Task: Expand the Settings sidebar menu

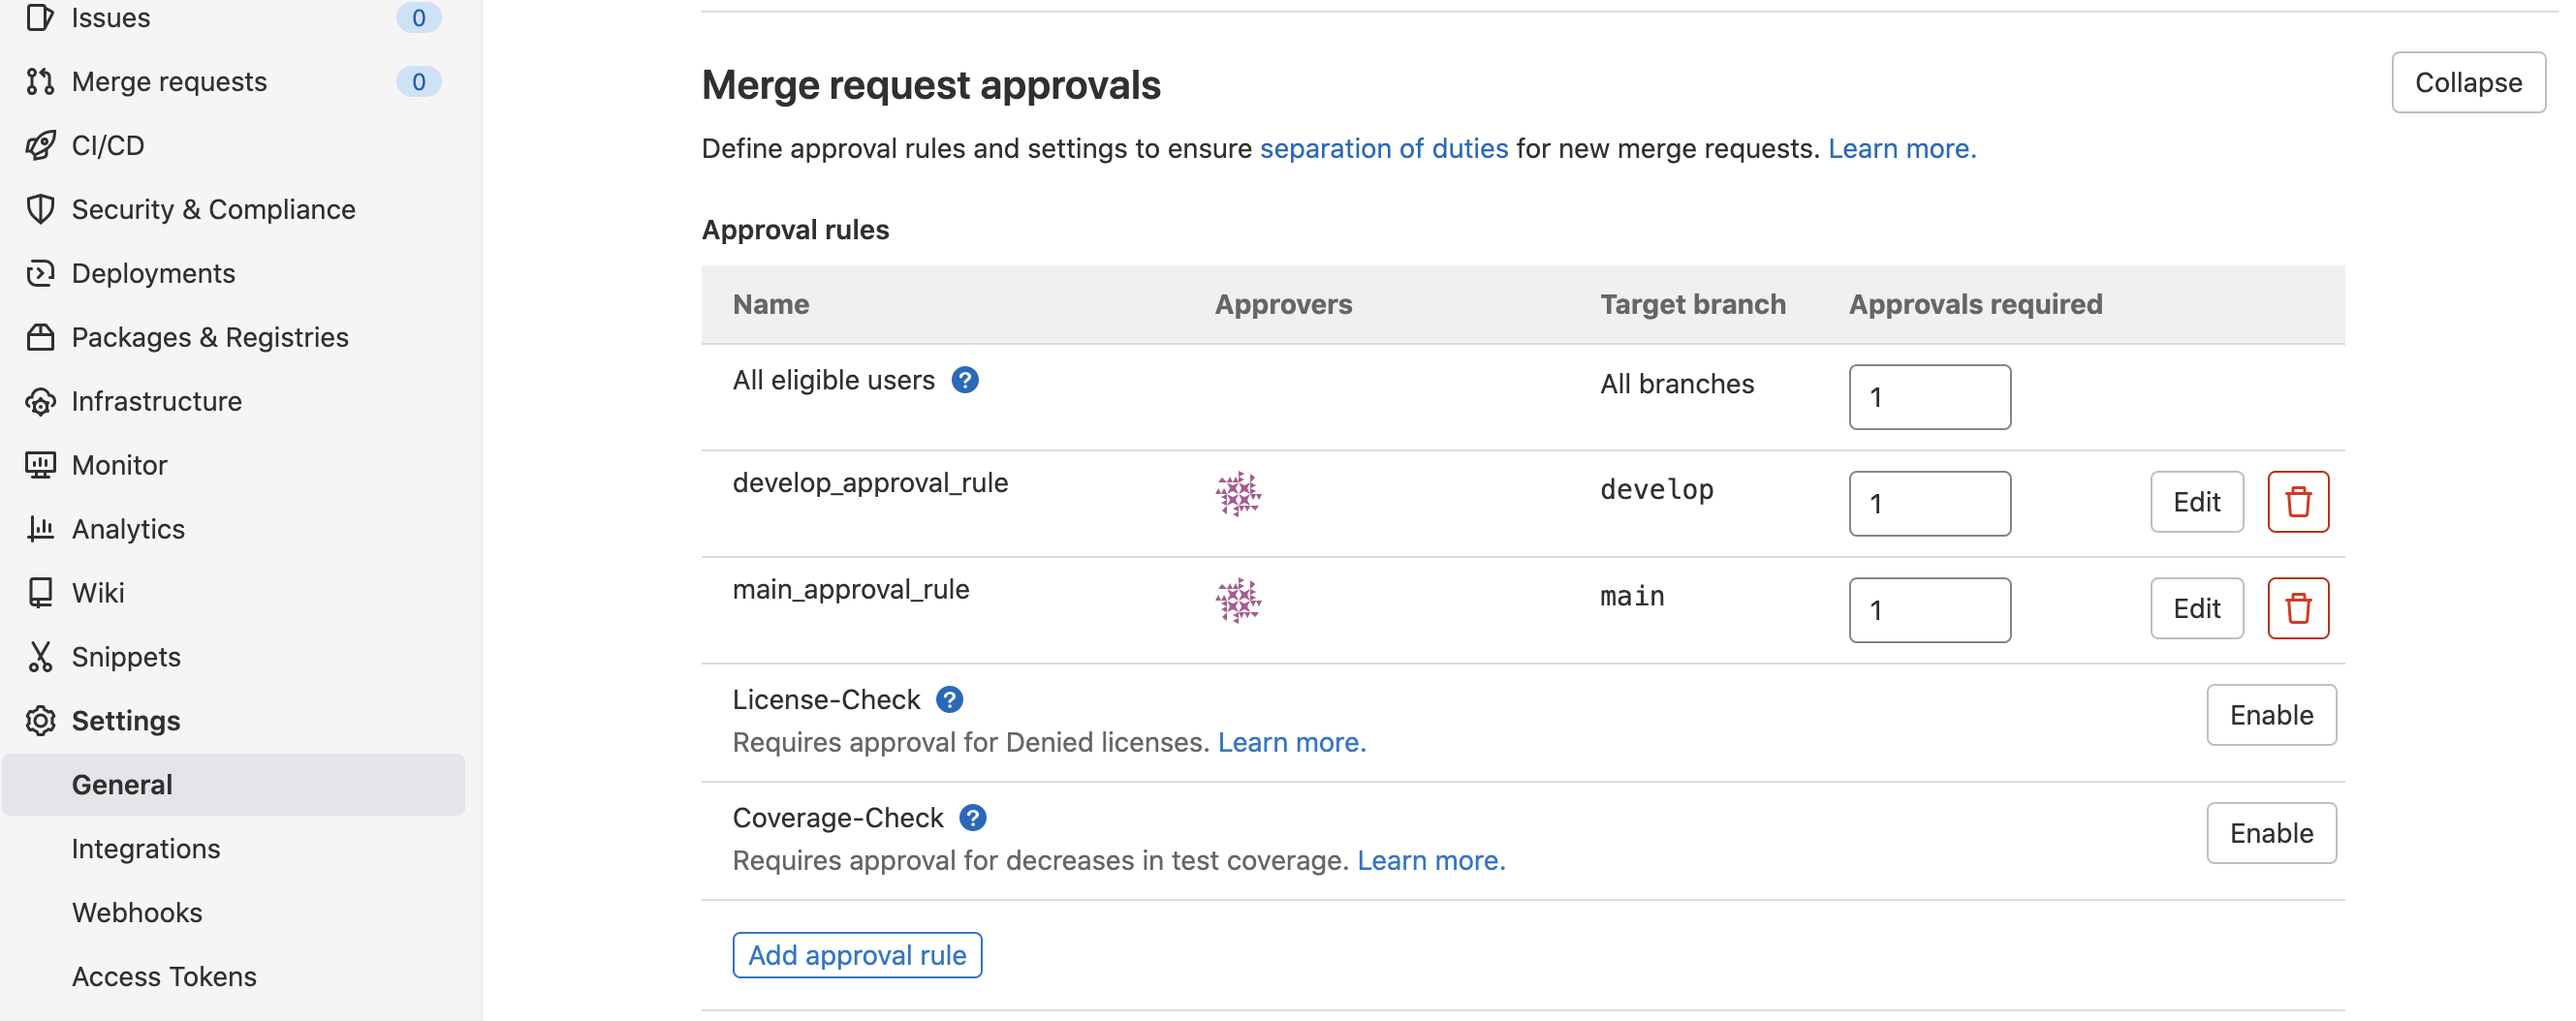Action: (126, 721)
